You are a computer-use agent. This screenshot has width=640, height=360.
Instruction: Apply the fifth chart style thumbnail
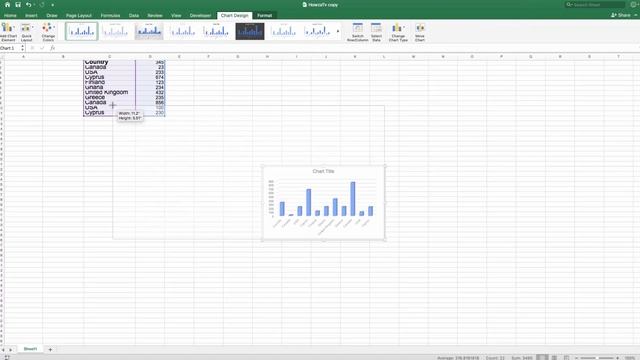point(216,31)
